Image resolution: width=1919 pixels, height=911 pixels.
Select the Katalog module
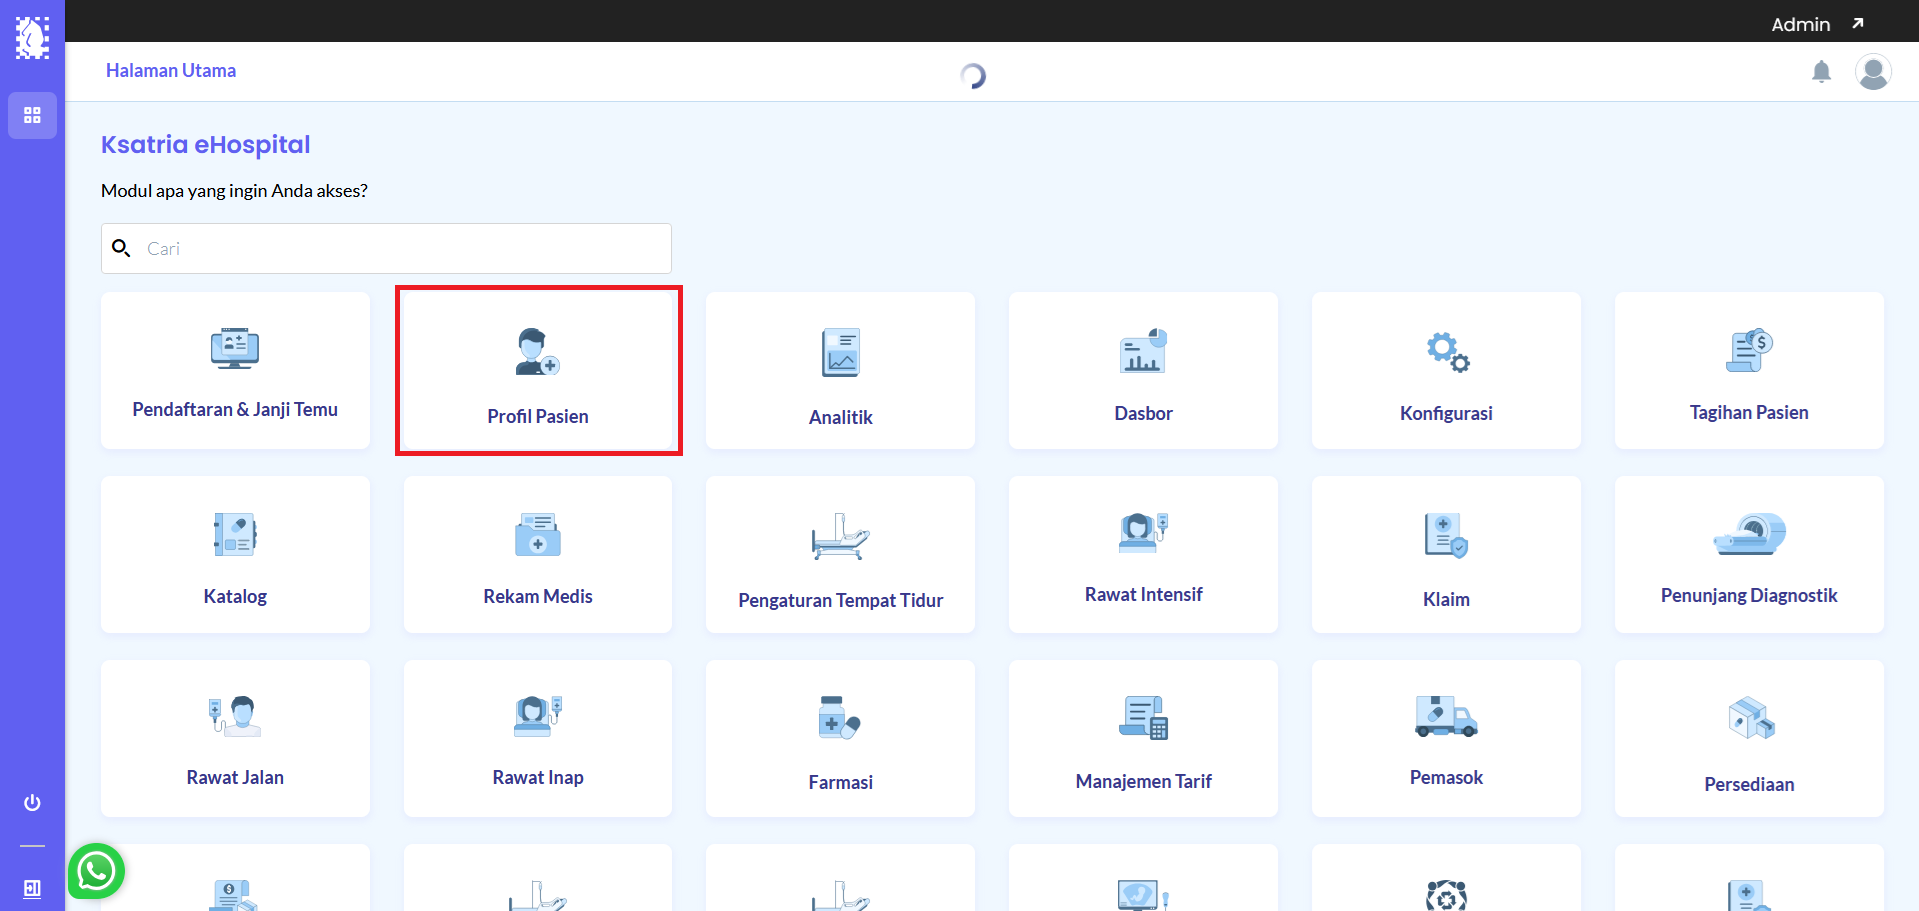pyautogui.click(x=235, y=554)
